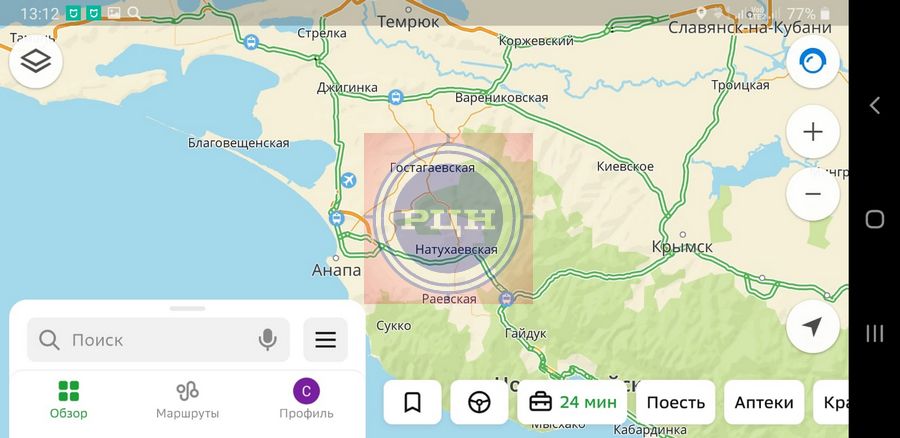Zoom in with the plus button
The height and width of the screenshot is (438, 900).
coord(813,132)
